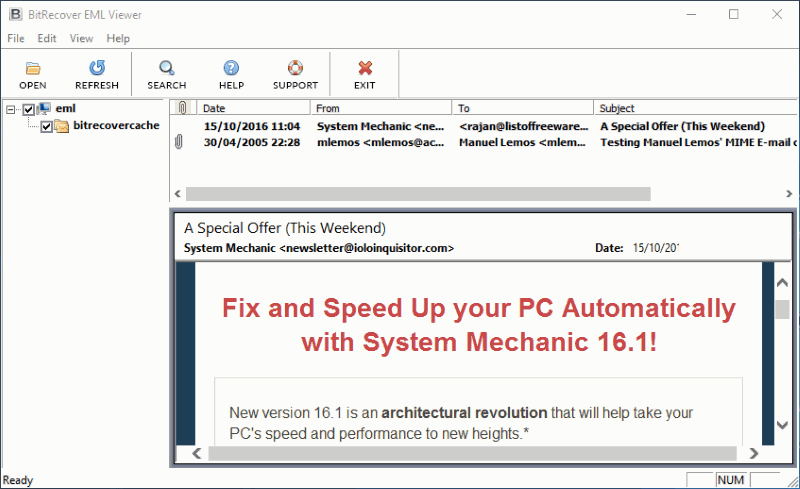Click subject Testing Manuel Lemos' MIME E-mail
Viewport: 800px width, 489px height.
698,142
